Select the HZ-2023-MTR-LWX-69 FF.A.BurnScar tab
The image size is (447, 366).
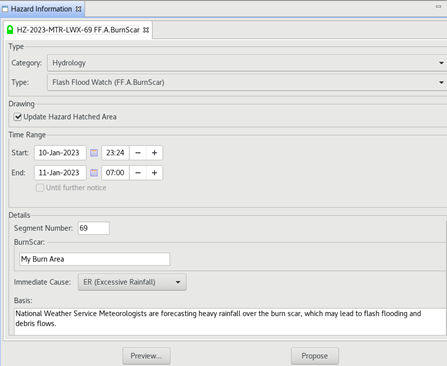tap(78, 30)
